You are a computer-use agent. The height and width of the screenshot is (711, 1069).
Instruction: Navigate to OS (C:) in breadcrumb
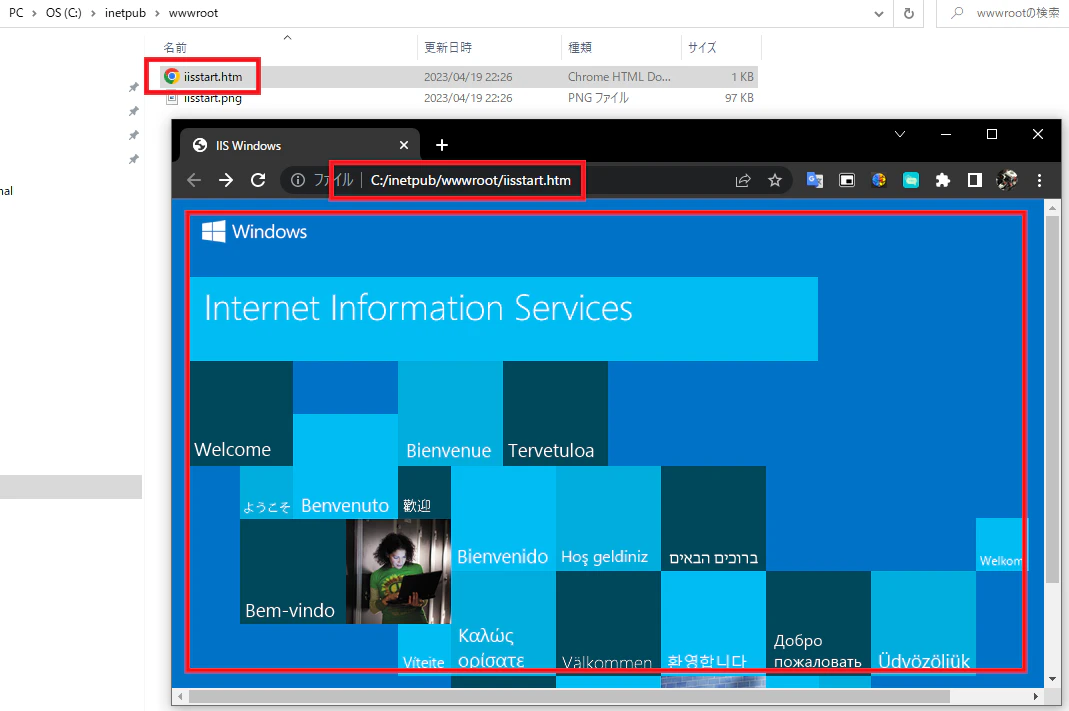coord(63,13)
